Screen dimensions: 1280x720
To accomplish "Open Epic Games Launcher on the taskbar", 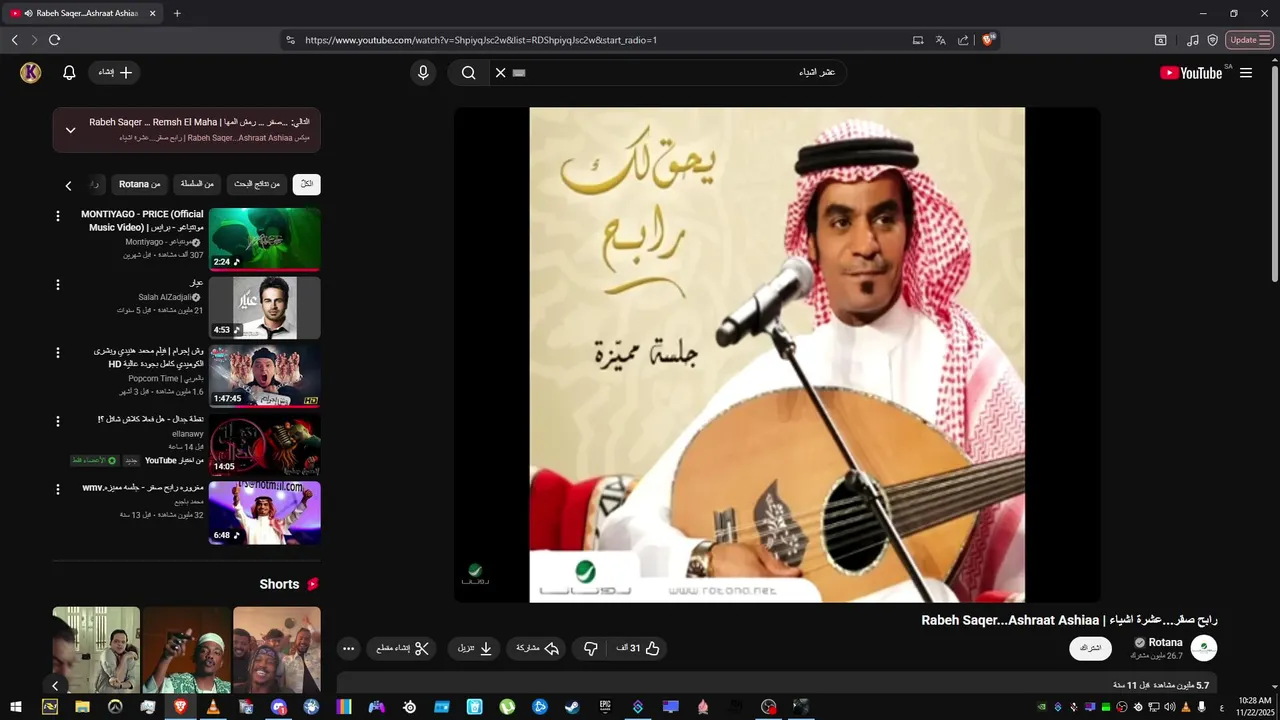I will [x=605, y=707].
